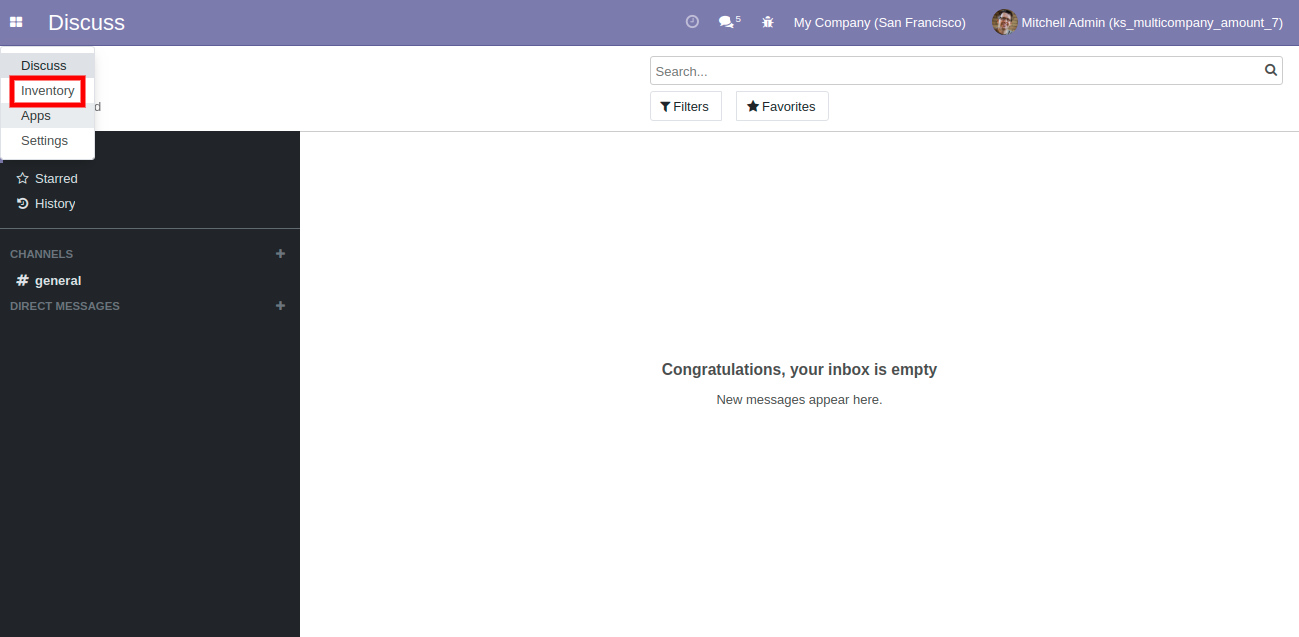Click the debug bug icon
This screenshot has height=637, width=1299.
tap(768, 22)
